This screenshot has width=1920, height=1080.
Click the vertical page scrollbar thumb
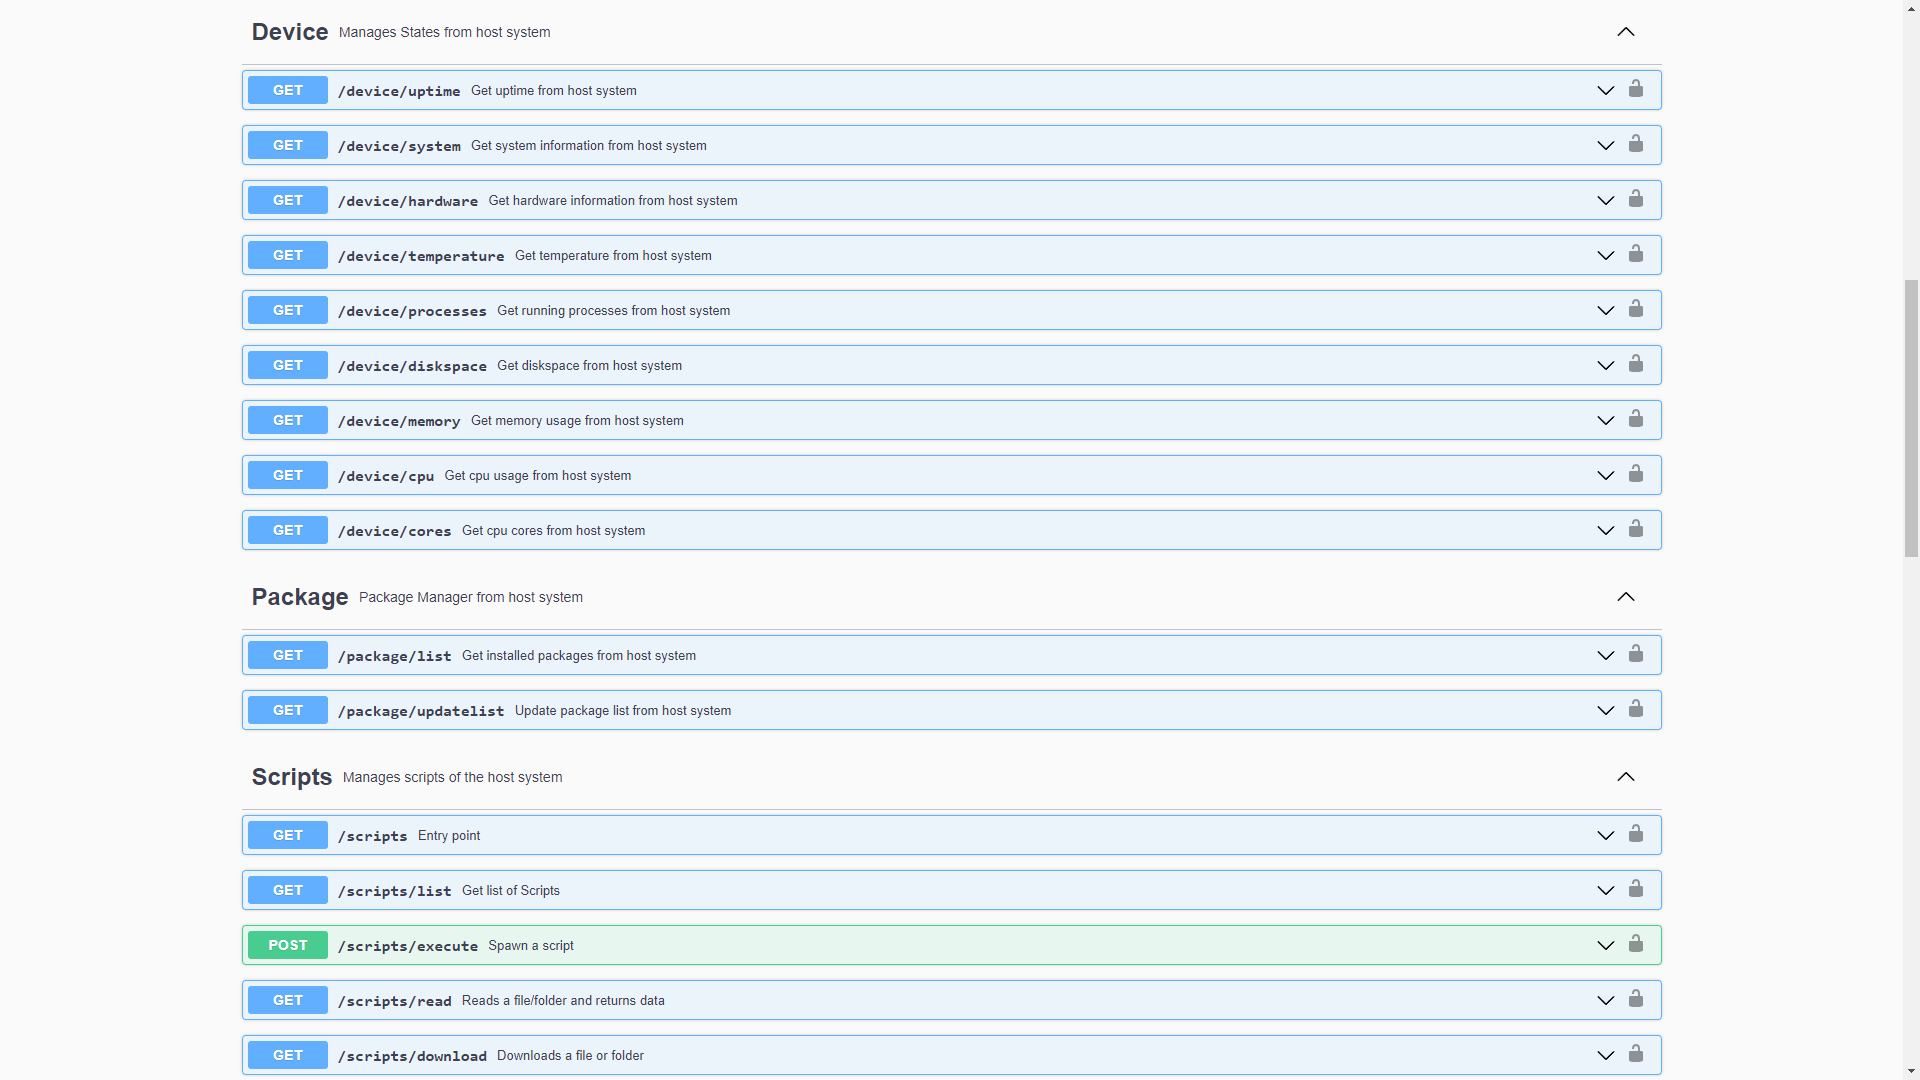[x=1911, y=418]
